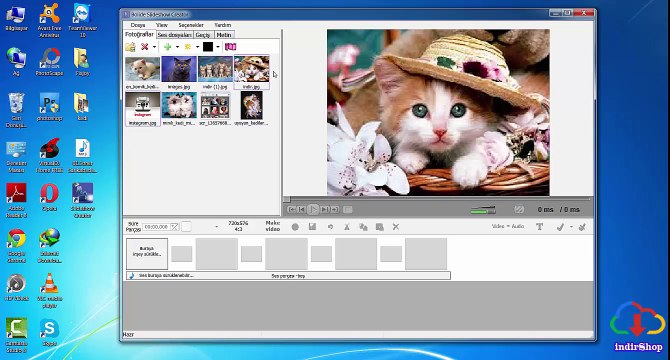Viewport: 670px width, 360px height.
Task: Open the Slideshow Creator desktop shortcut
Action: [82, 200]
